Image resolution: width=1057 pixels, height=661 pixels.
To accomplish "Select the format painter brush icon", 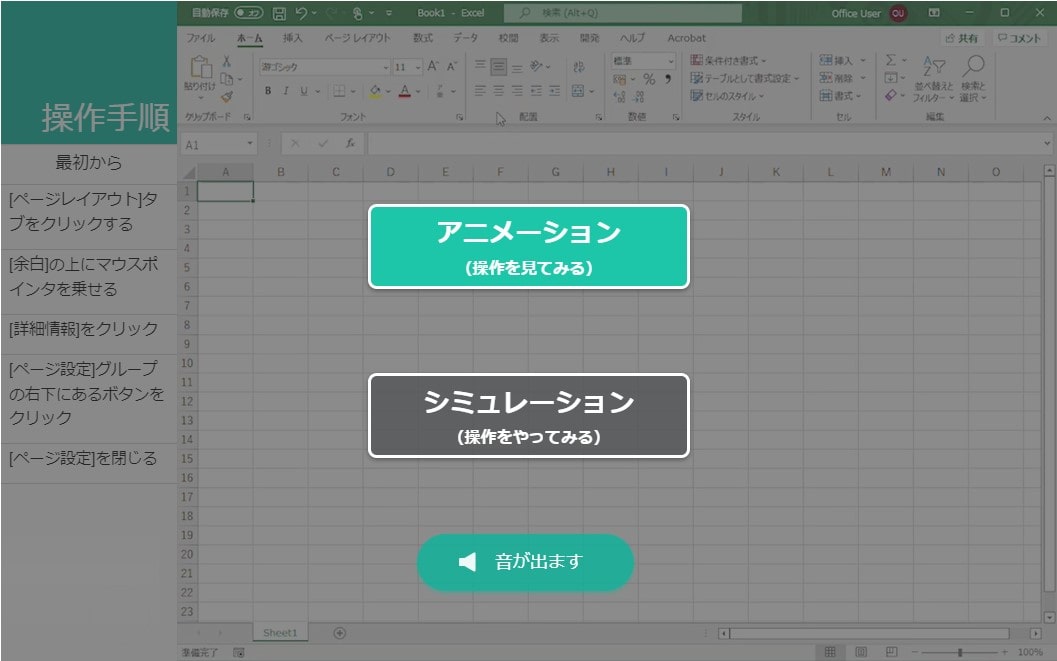I will tap(227, 97).
